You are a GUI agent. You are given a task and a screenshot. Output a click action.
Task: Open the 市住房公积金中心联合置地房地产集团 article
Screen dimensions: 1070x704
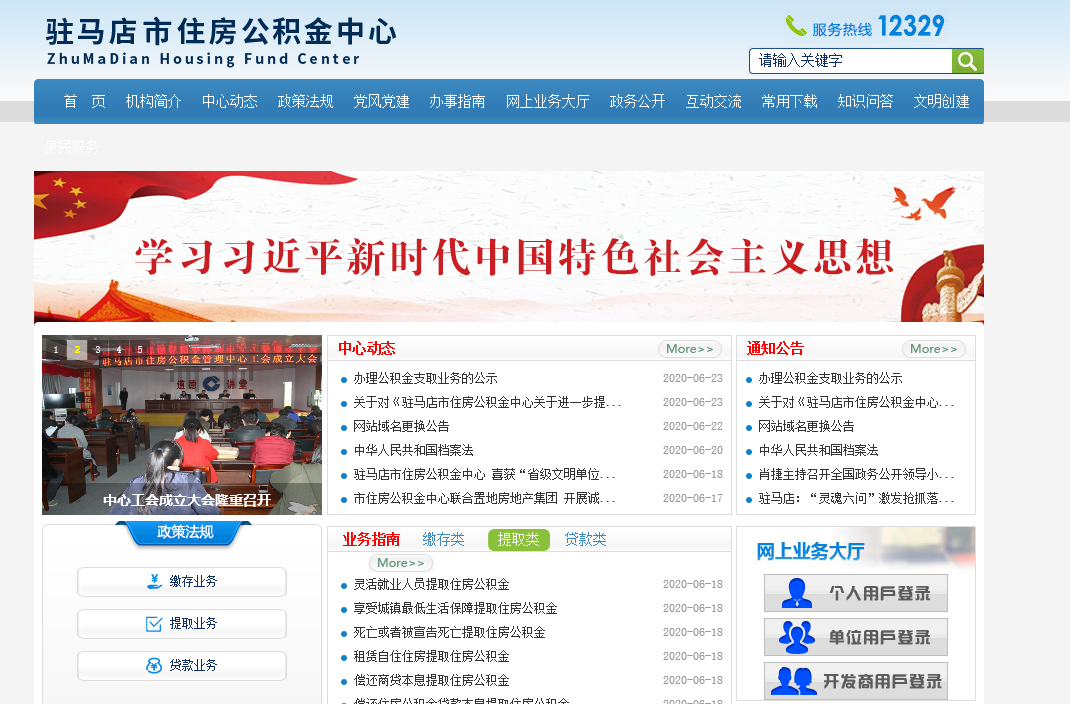pos(485,498)
